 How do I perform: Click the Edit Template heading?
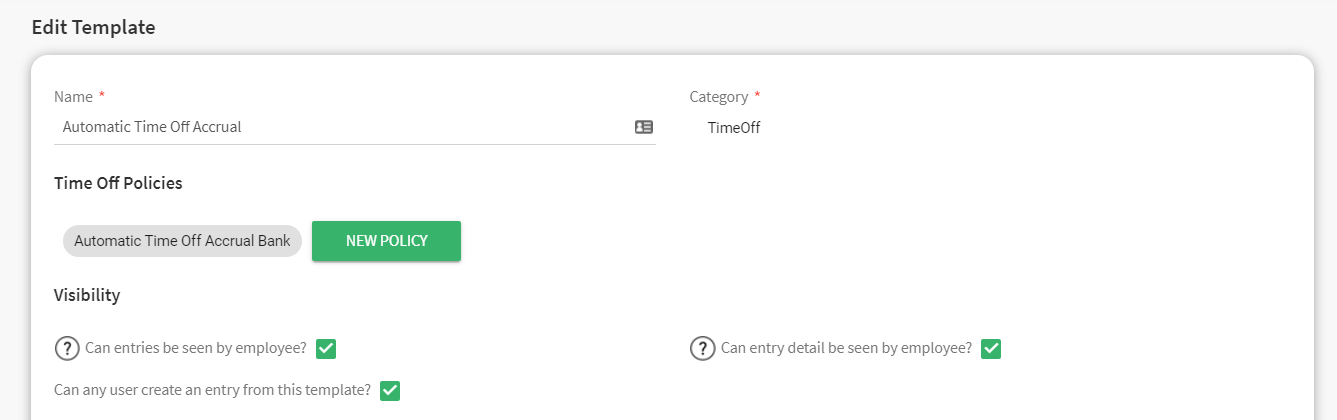(x=93, y=28)
